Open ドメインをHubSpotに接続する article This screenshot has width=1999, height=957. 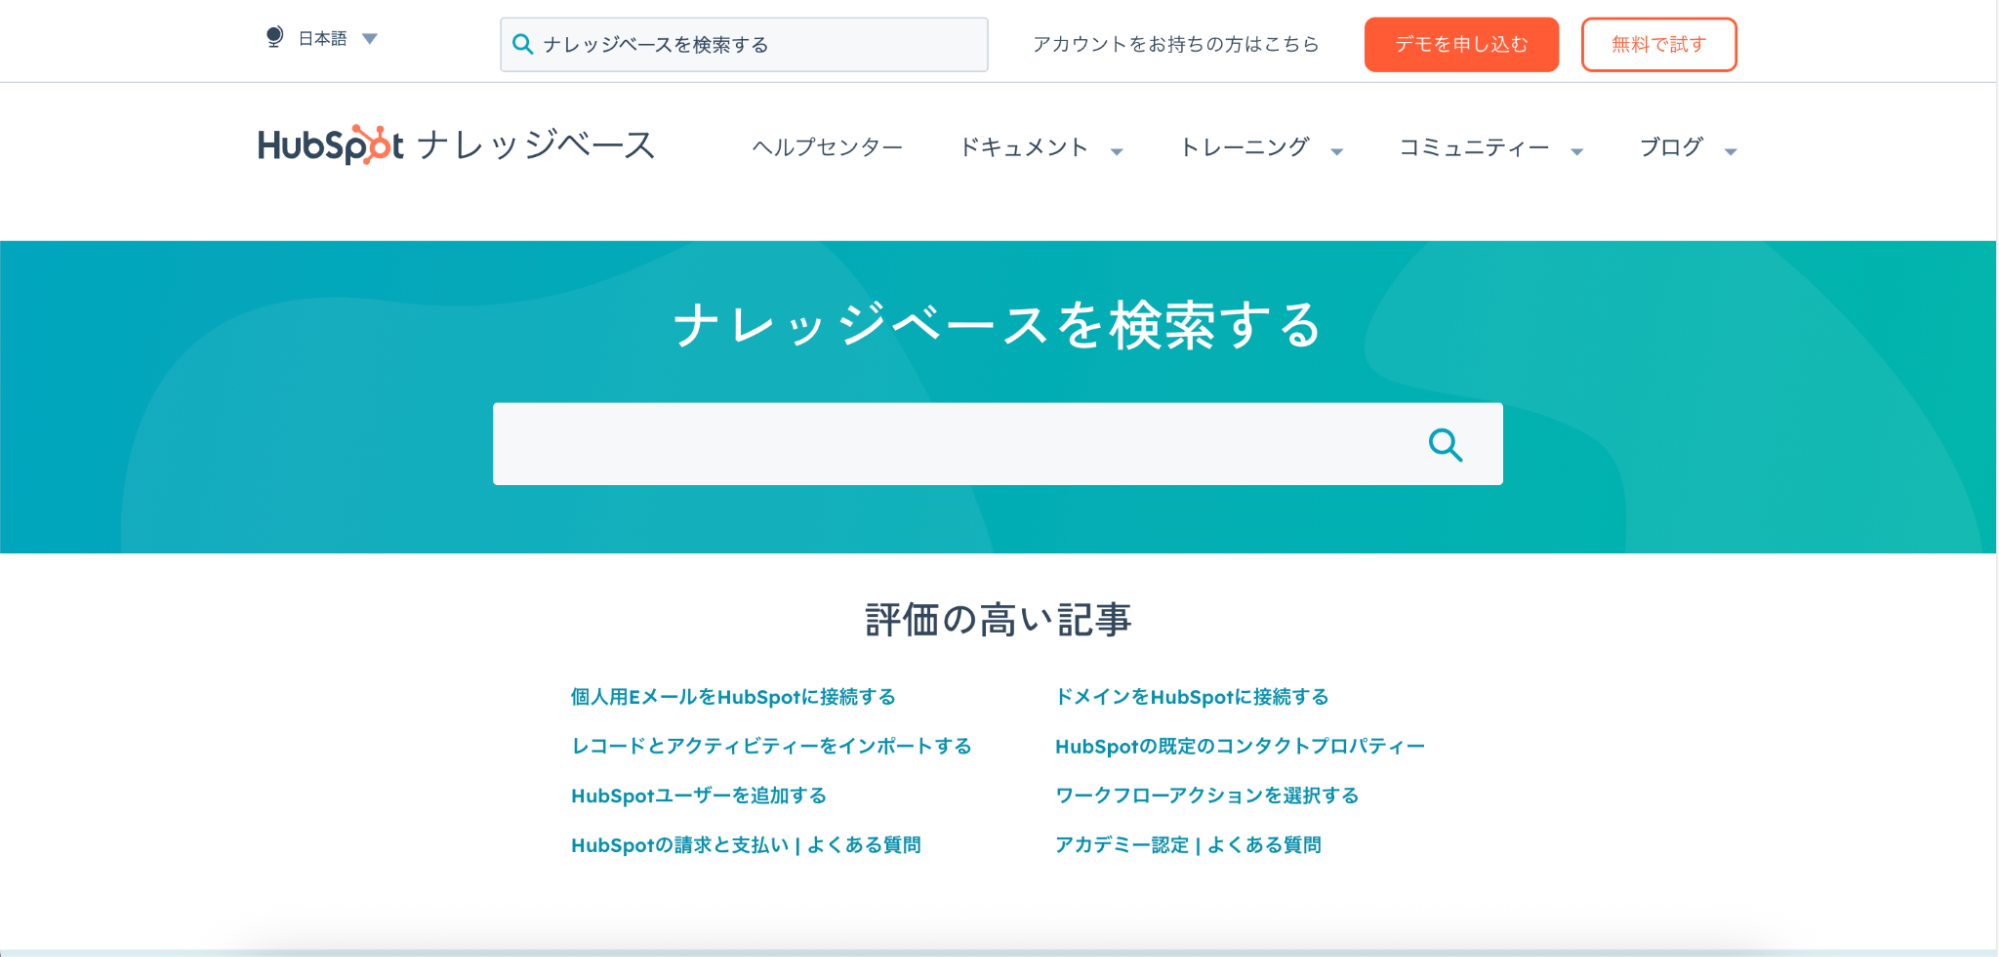coord(1192,697)
